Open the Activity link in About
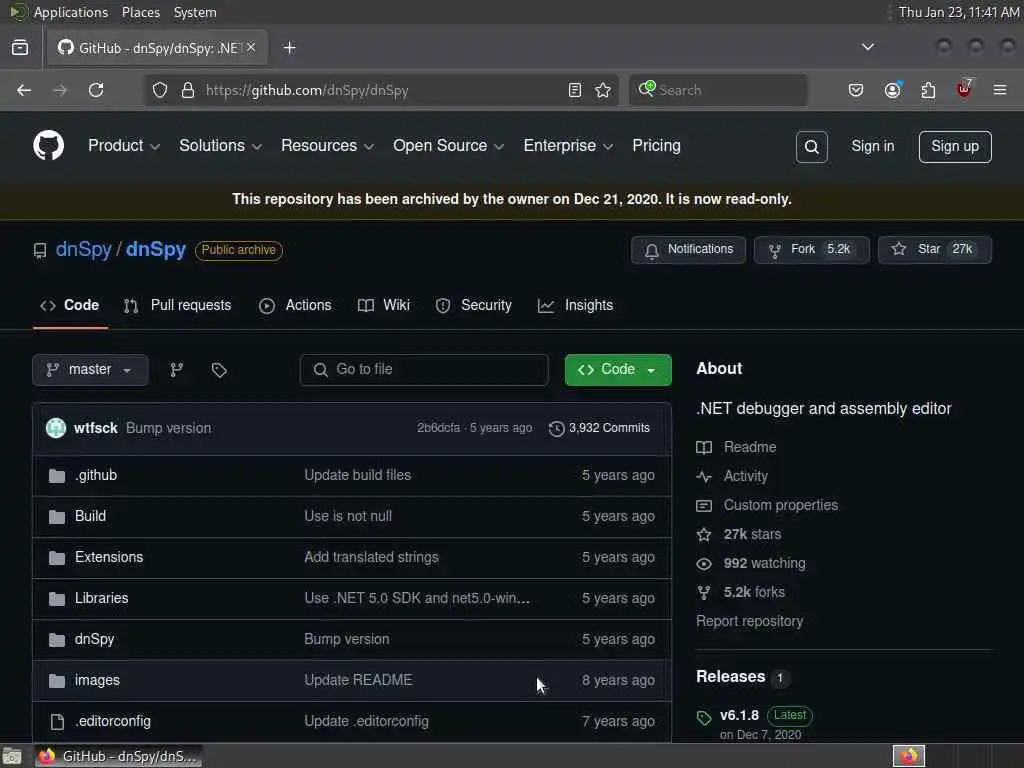Image resolution: width=1024 pixels, height=768 pixels. 732,476
